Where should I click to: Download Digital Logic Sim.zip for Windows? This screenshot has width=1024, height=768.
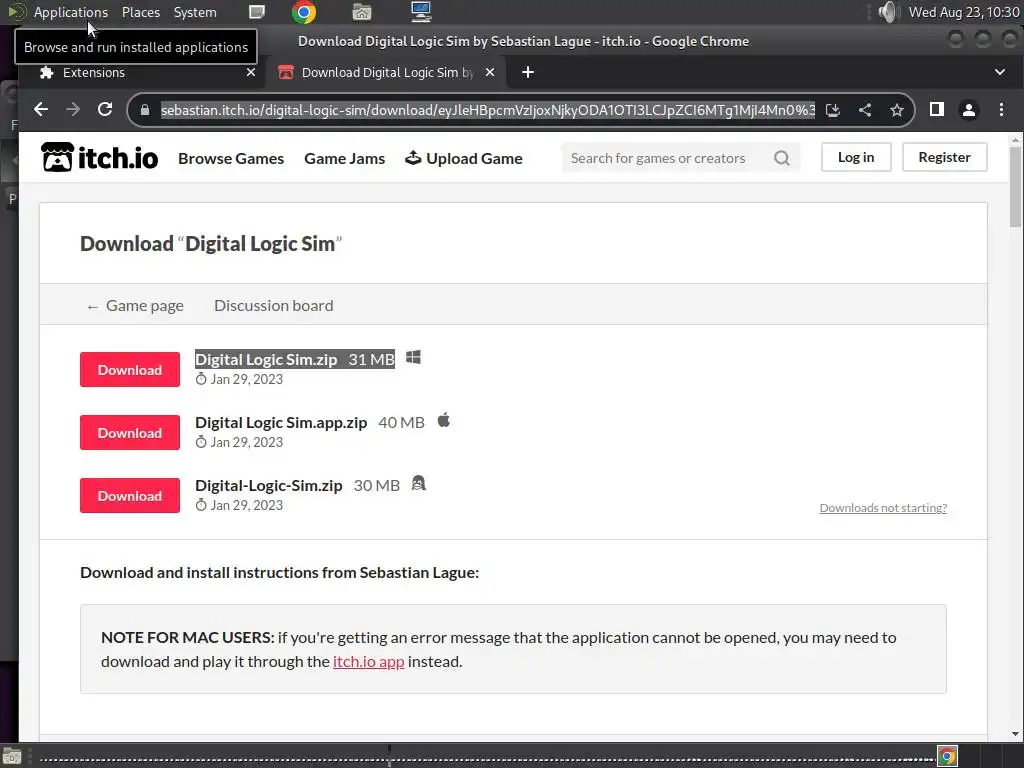point(130,370)
